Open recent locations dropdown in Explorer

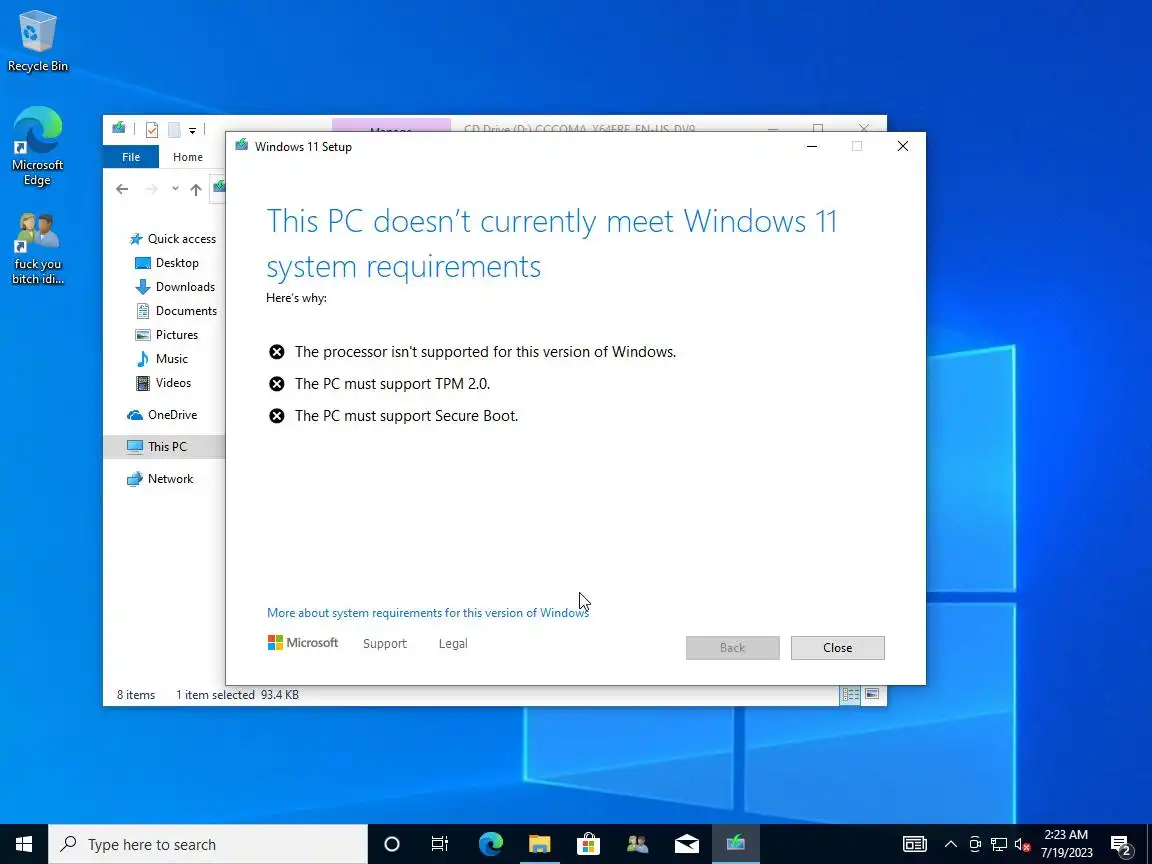point(175,189)
